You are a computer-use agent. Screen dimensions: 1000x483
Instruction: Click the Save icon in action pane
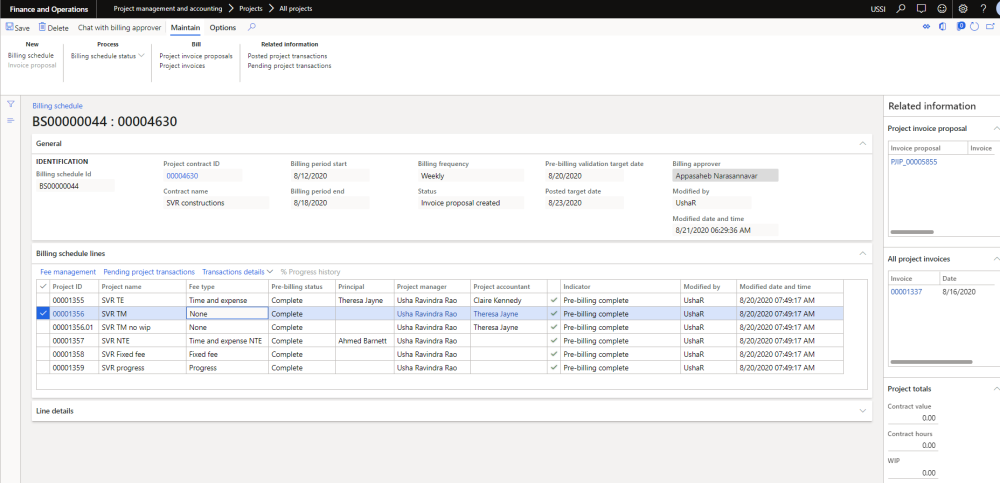(9, 28)
